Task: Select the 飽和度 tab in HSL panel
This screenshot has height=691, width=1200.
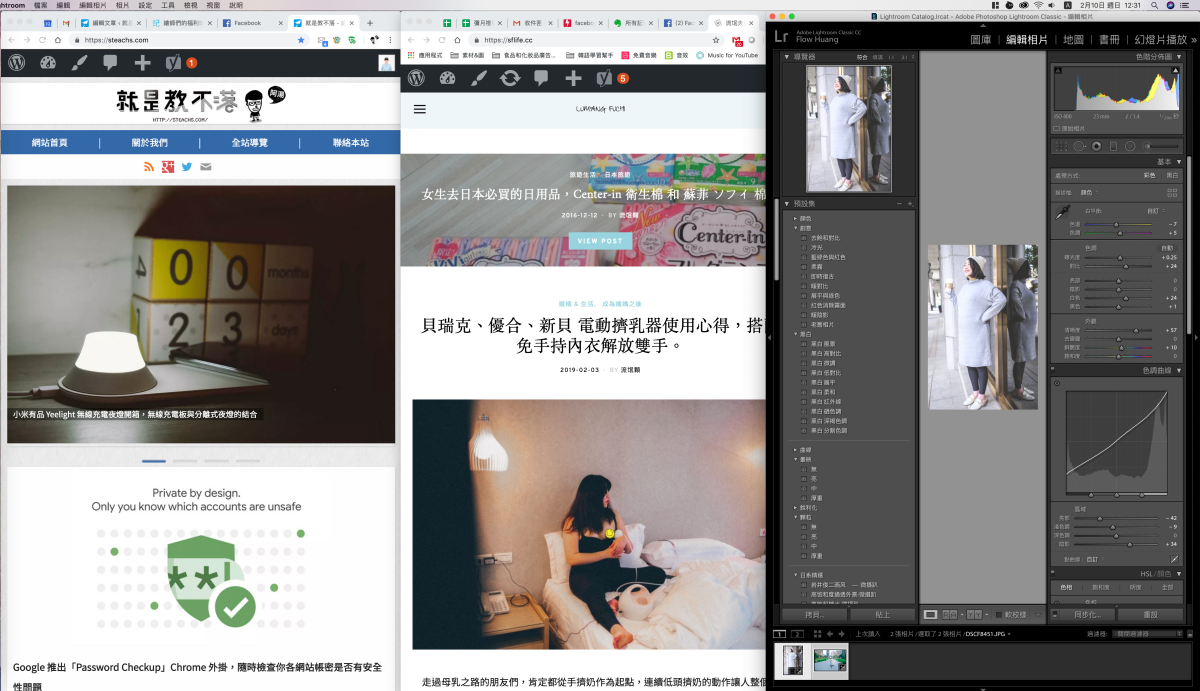Action: tap(1100, 588)
